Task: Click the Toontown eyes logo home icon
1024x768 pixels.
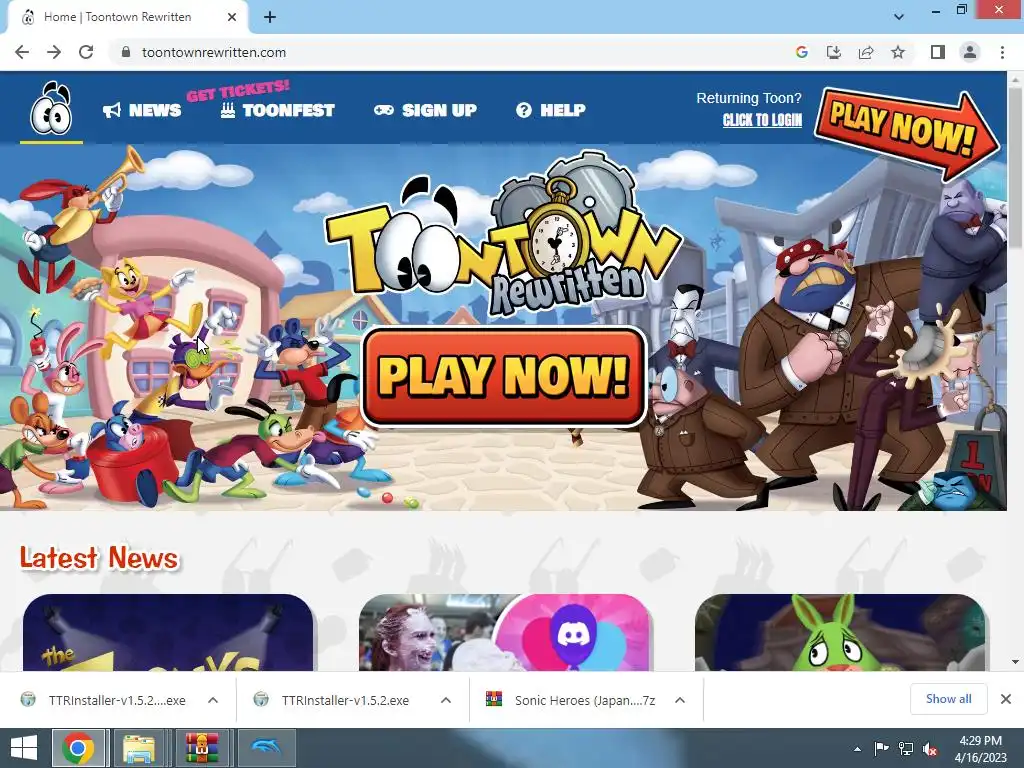Action: click(x=51, y=108)
